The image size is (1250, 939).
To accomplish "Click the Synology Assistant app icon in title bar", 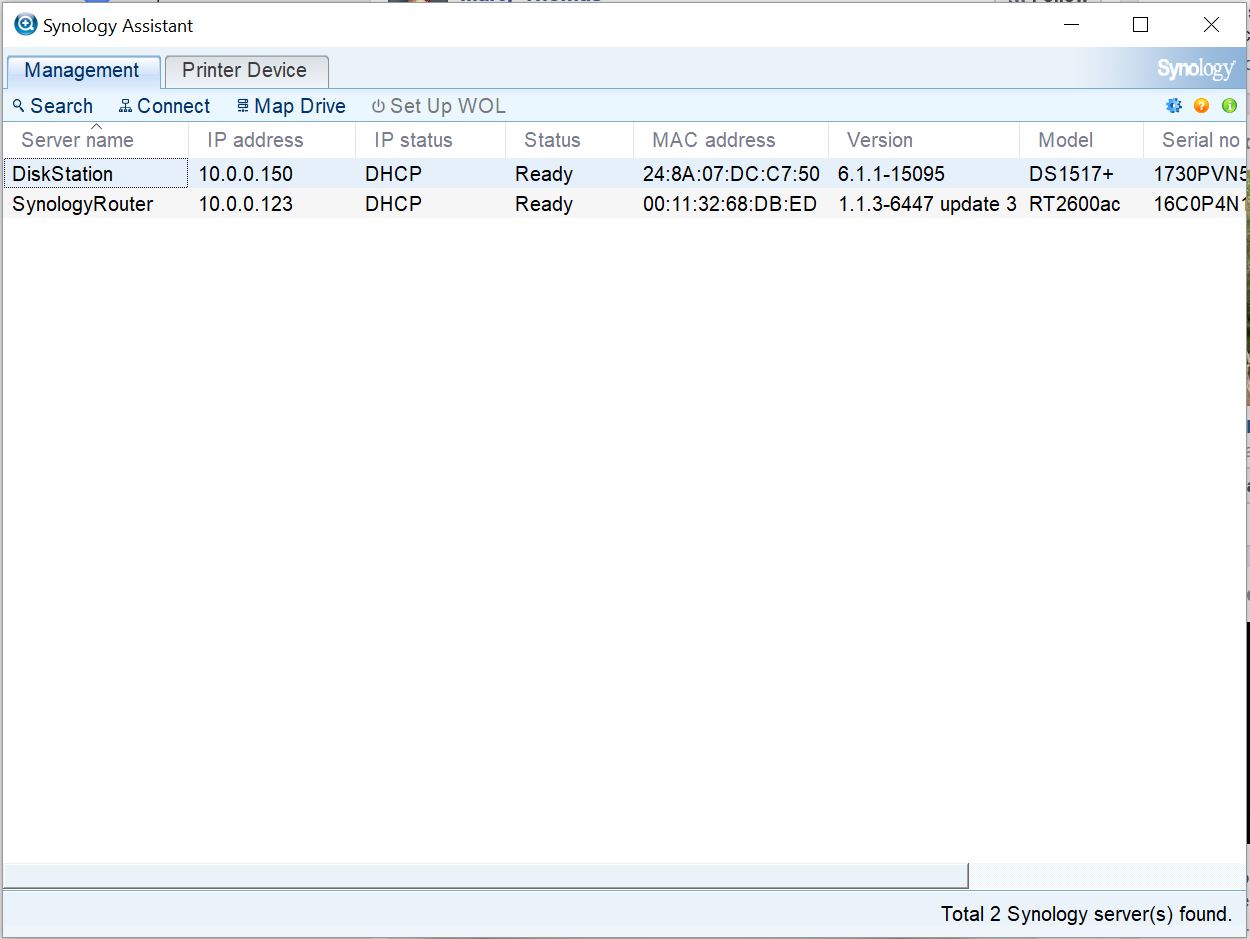I will [25, 25].
